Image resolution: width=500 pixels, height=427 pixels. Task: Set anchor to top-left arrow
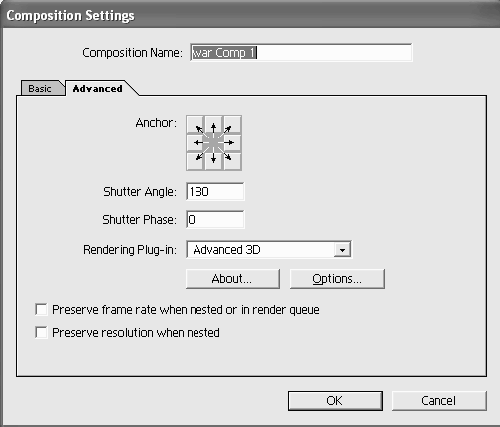(195, 125)
